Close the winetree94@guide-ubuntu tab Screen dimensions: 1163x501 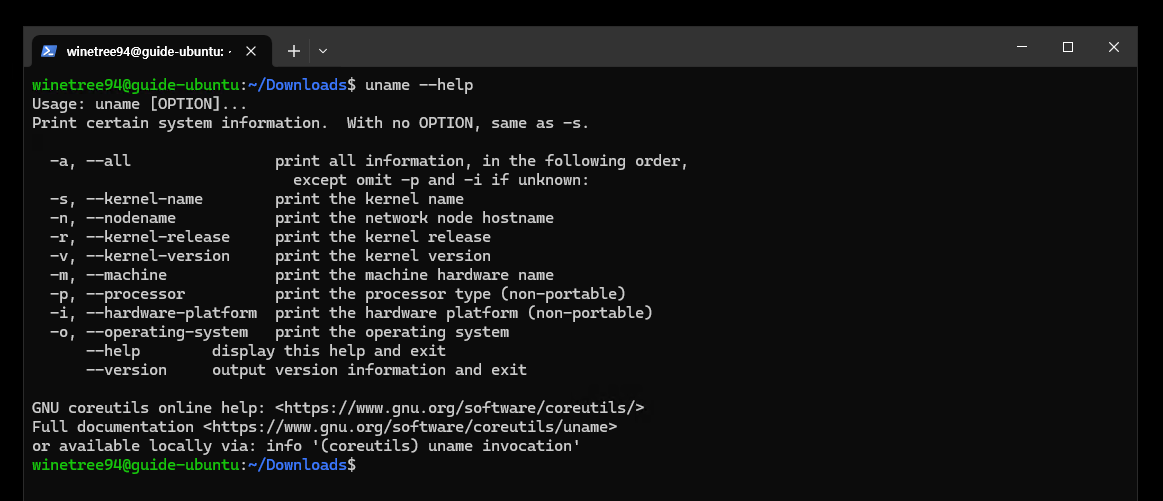[251, 51]
